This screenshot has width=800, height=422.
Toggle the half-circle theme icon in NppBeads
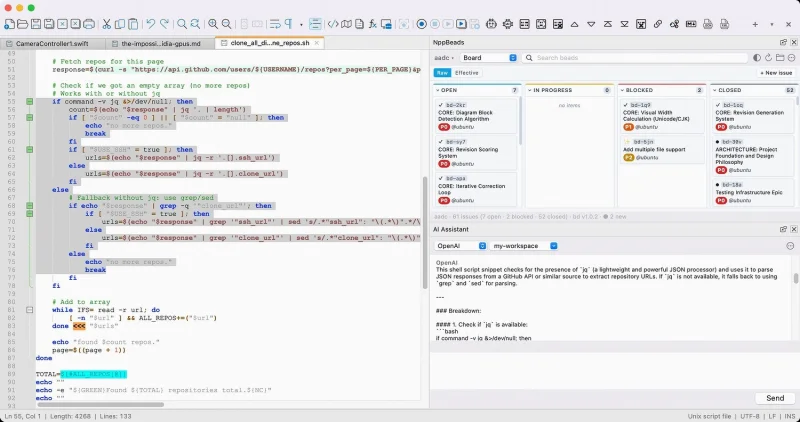[757, 58]
